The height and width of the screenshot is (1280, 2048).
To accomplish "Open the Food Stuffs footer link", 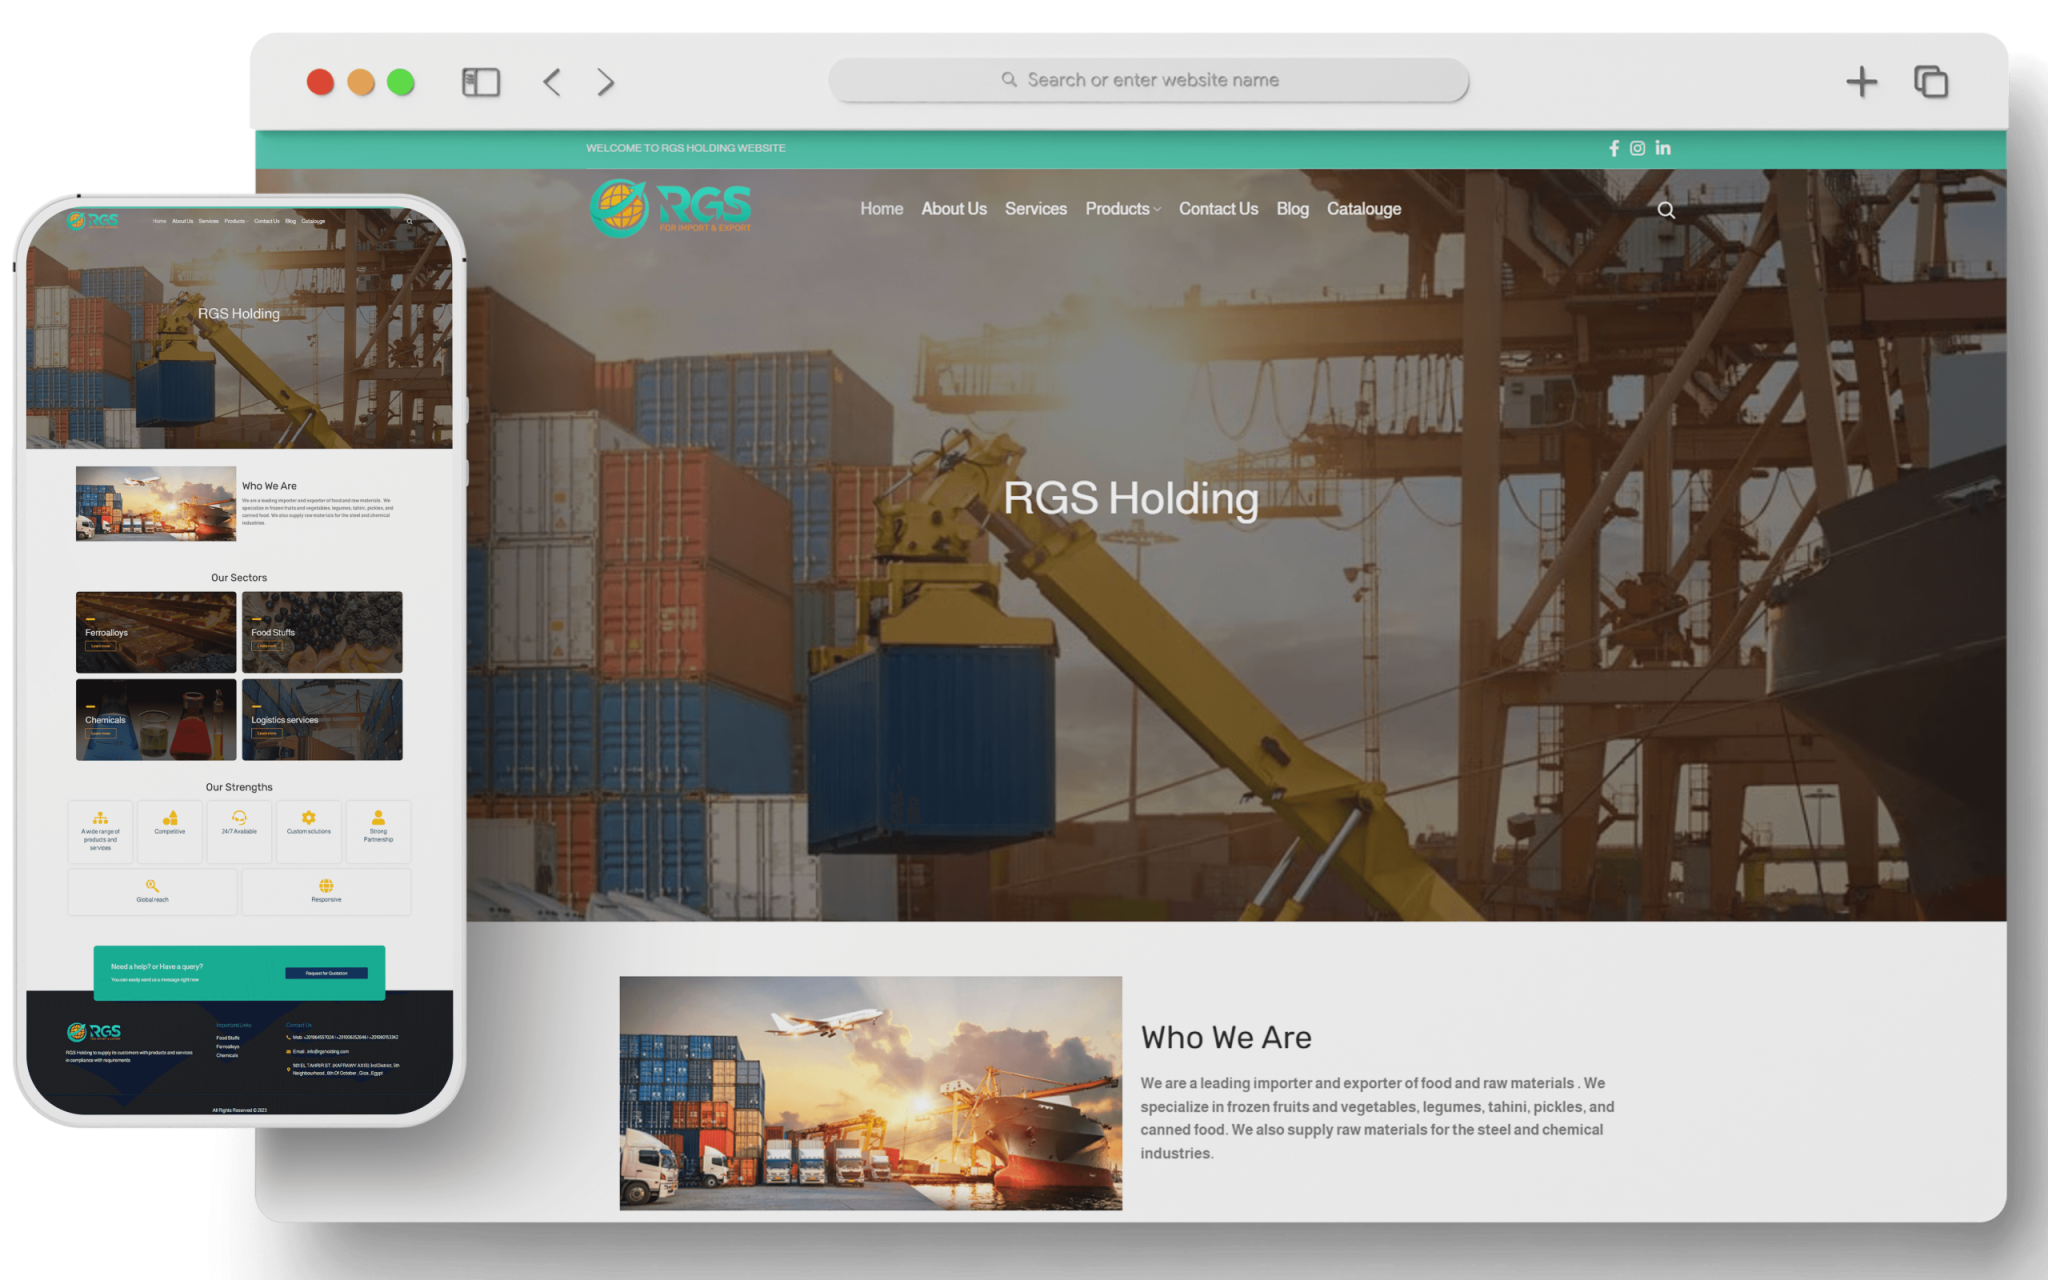I will click(x=228, y=1038).
